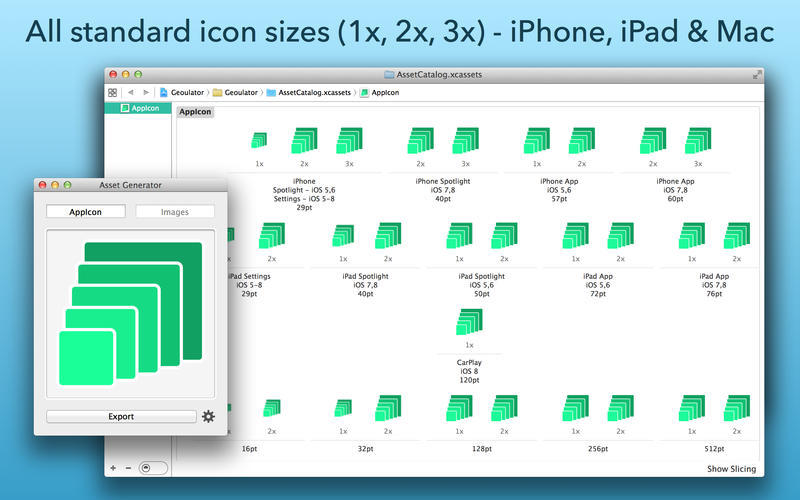Select Mac 32pt 1x icon slot
Screen dimensions: 800x500
343,408
